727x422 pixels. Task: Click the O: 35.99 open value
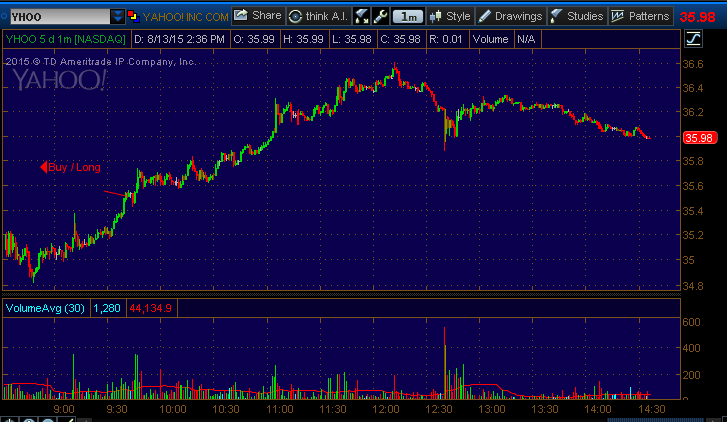point(254,39)
